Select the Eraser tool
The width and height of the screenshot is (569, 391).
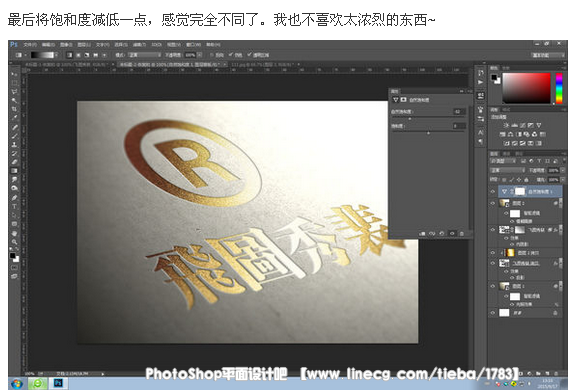[x=14, y=162]
